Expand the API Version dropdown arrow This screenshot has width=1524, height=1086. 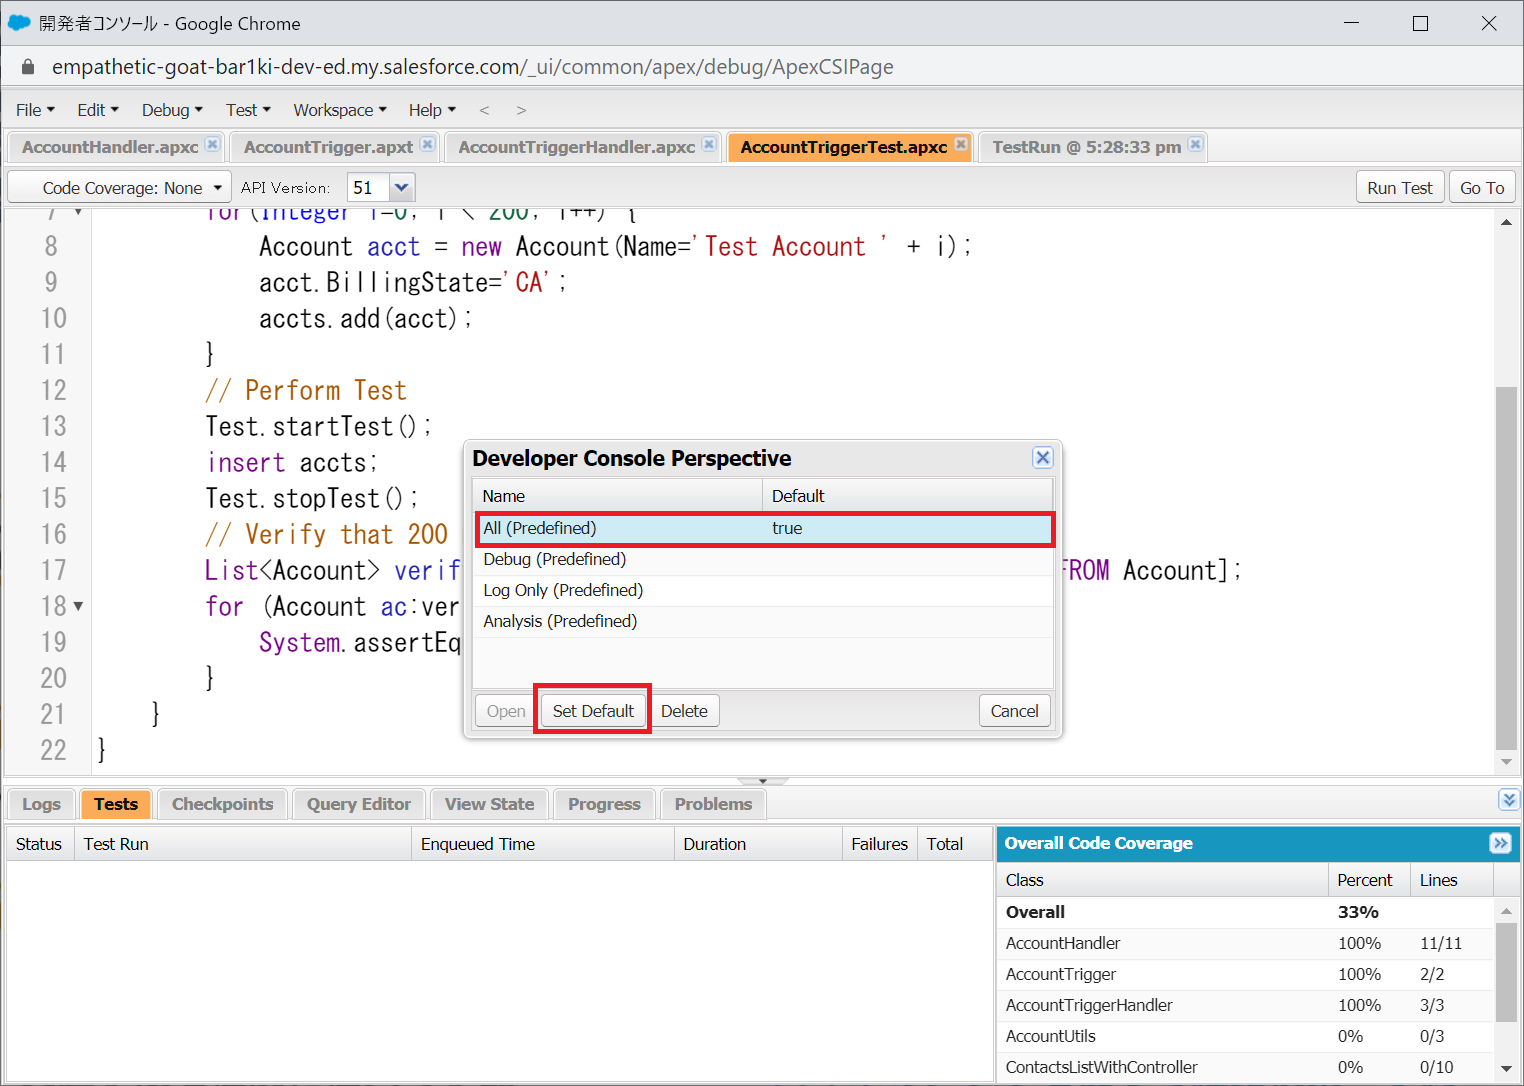click(x=401, y=187)
